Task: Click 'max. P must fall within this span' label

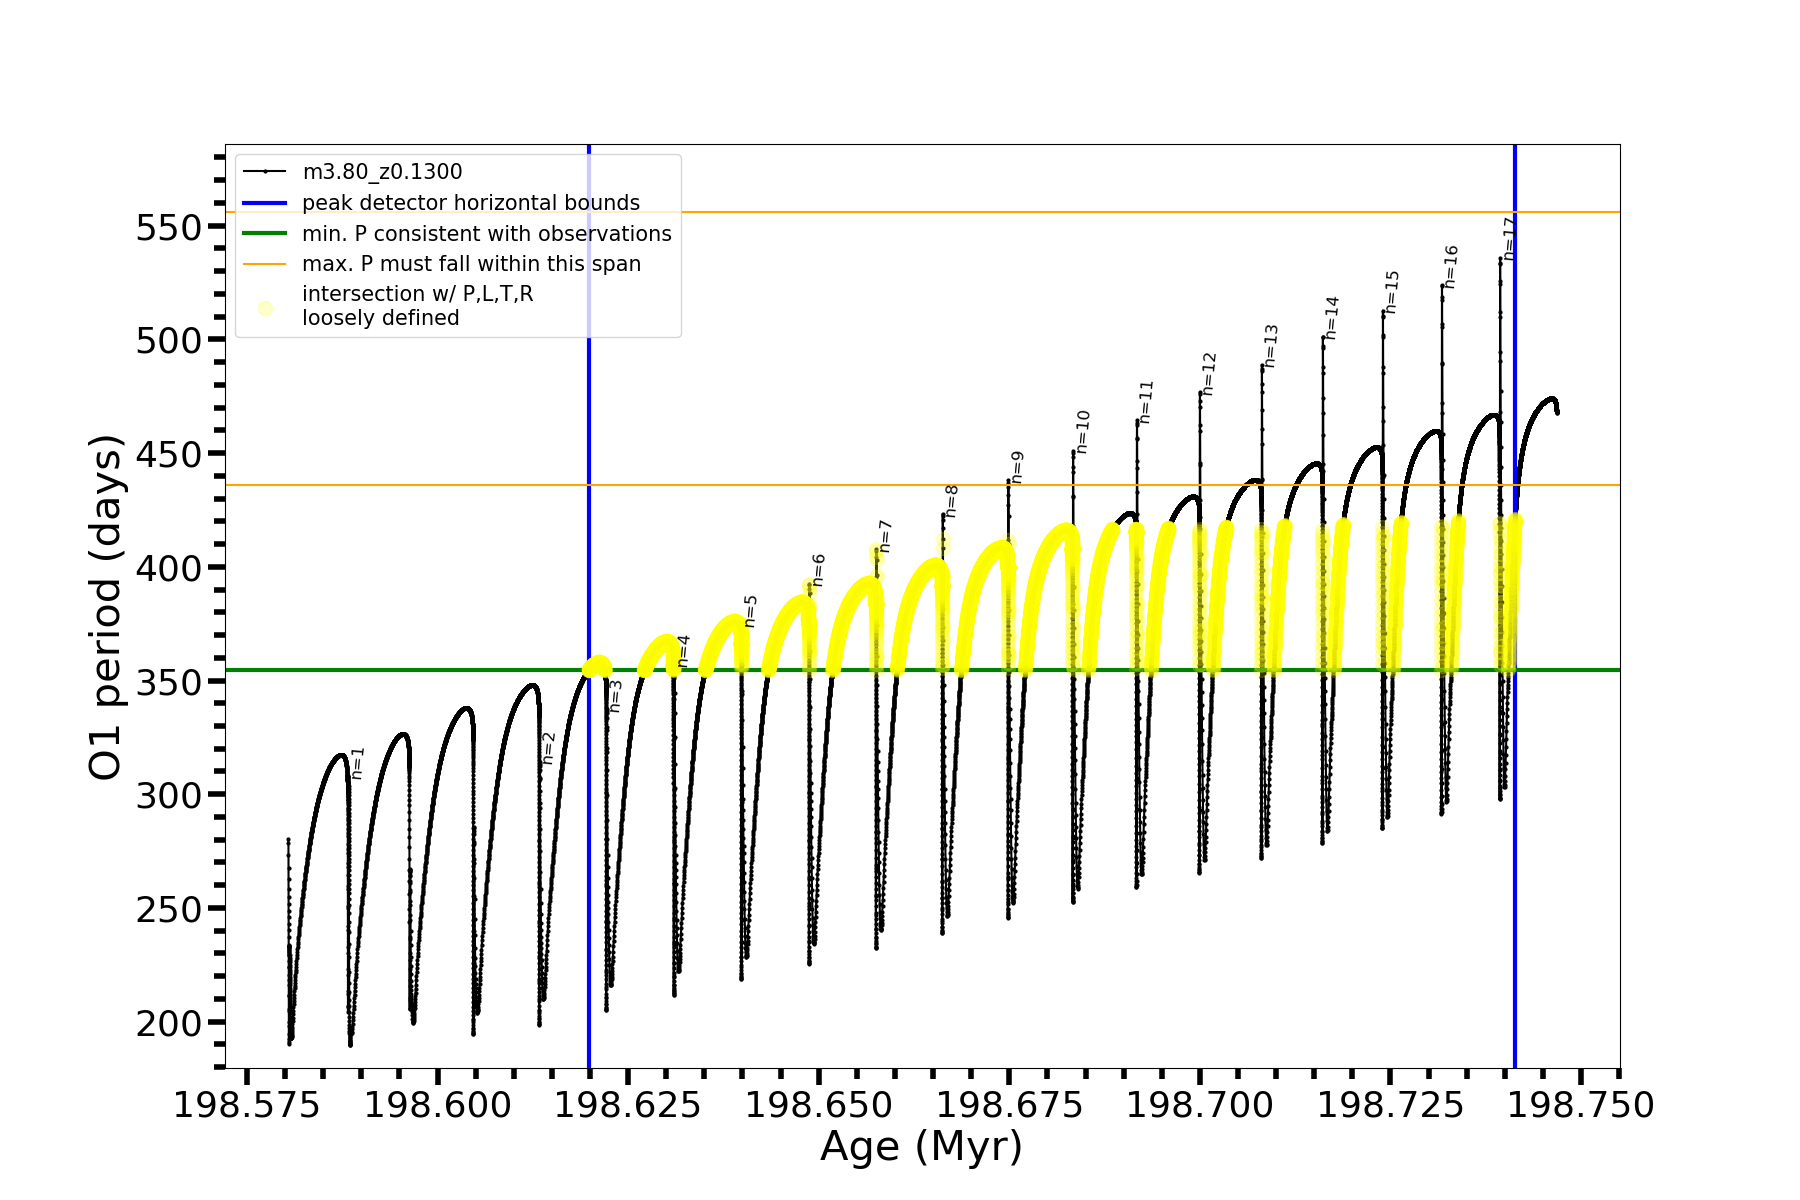Action: pos(471,264)
